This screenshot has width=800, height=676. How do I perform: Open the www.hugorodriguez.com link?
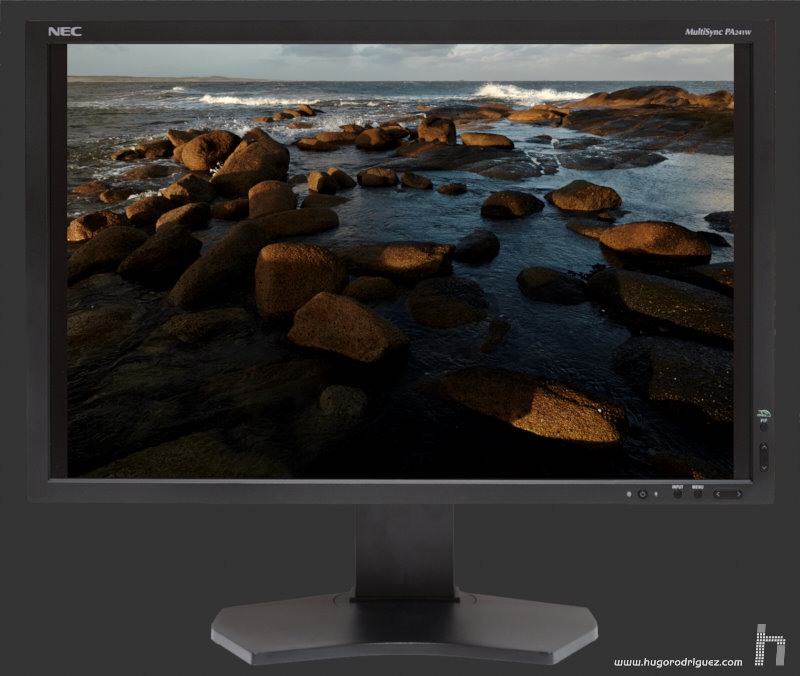pos(678,662)
